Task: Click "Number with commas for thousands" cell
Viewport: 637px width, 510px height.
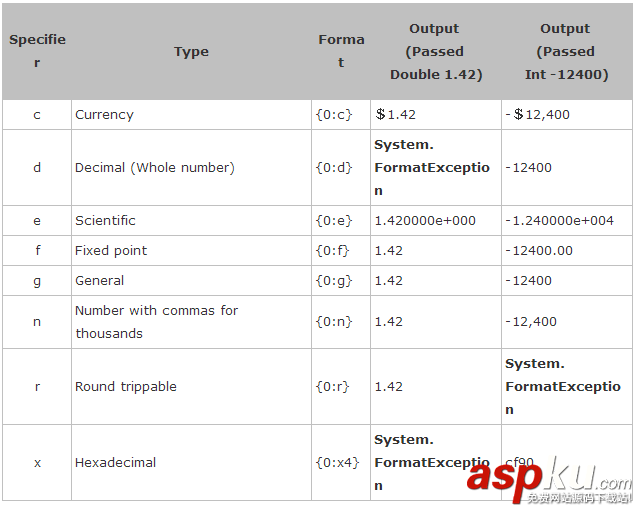Action: (156, 322)
